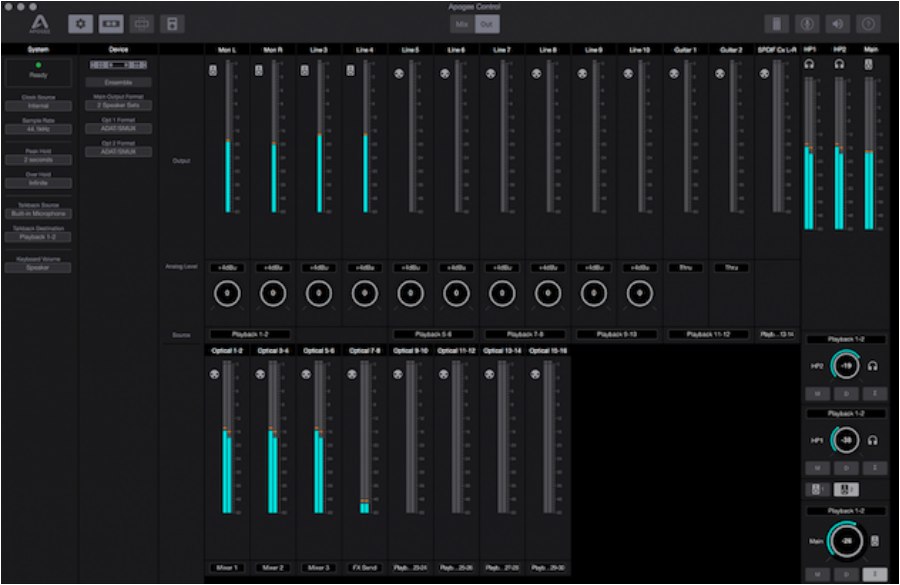The width and height of the screenshot is (900, 585).
Task: Toggle dim on HP1 output
Action: (846, 468)
